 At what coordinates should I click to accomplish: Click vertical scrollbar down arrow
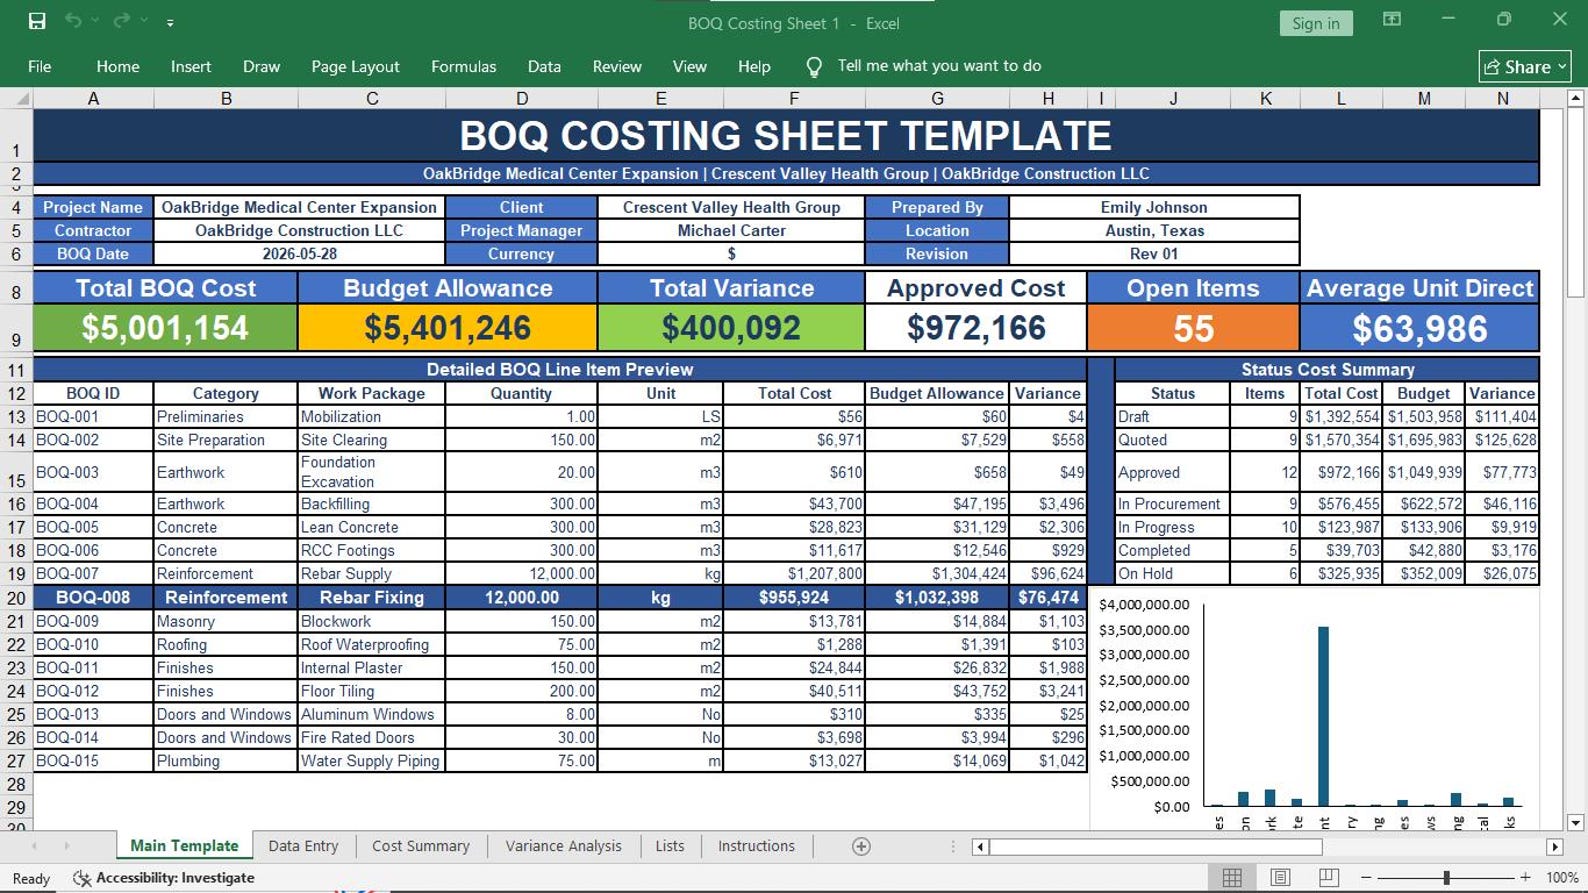click(1576, 823)
